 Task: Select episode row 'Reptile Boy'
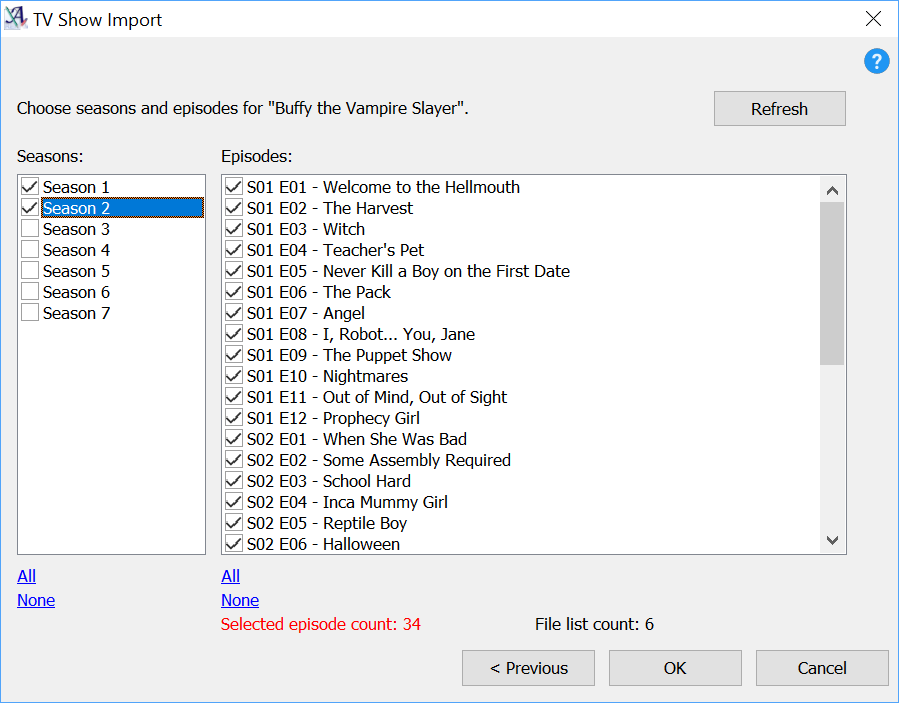pyautogui.click(x=327, y=524)
